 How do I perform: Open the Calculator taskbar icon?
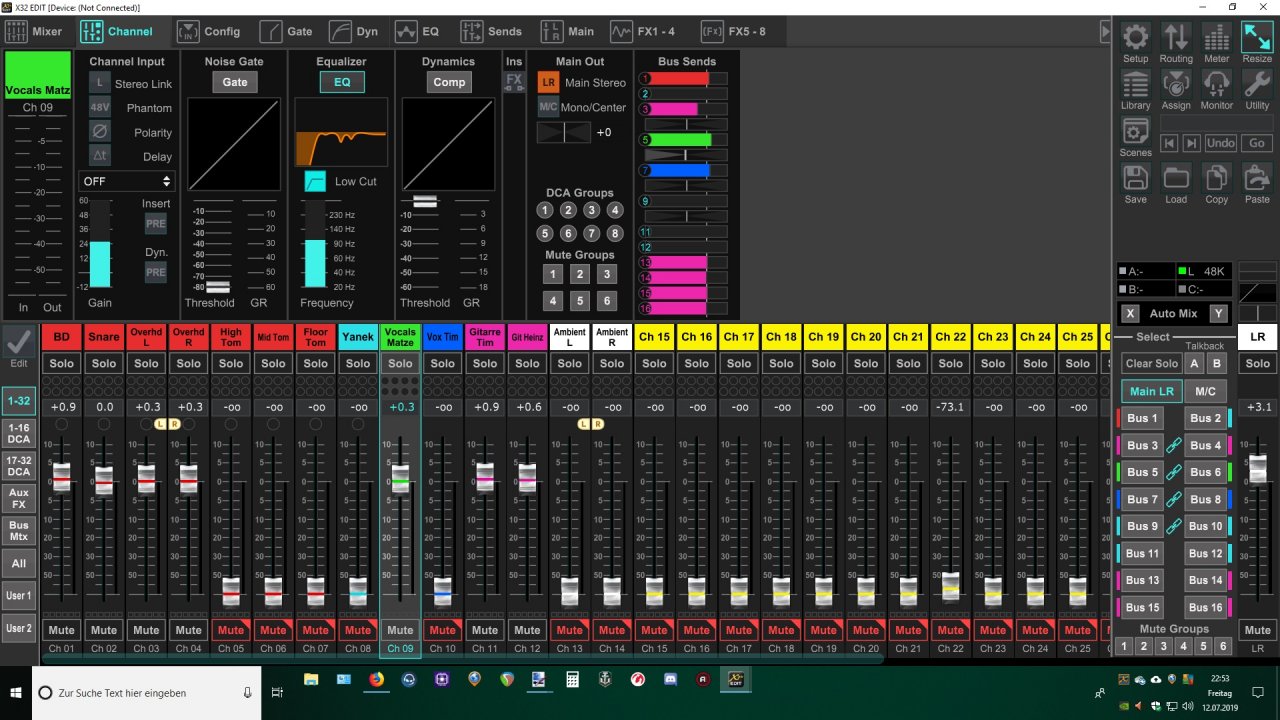click(572, 680)
